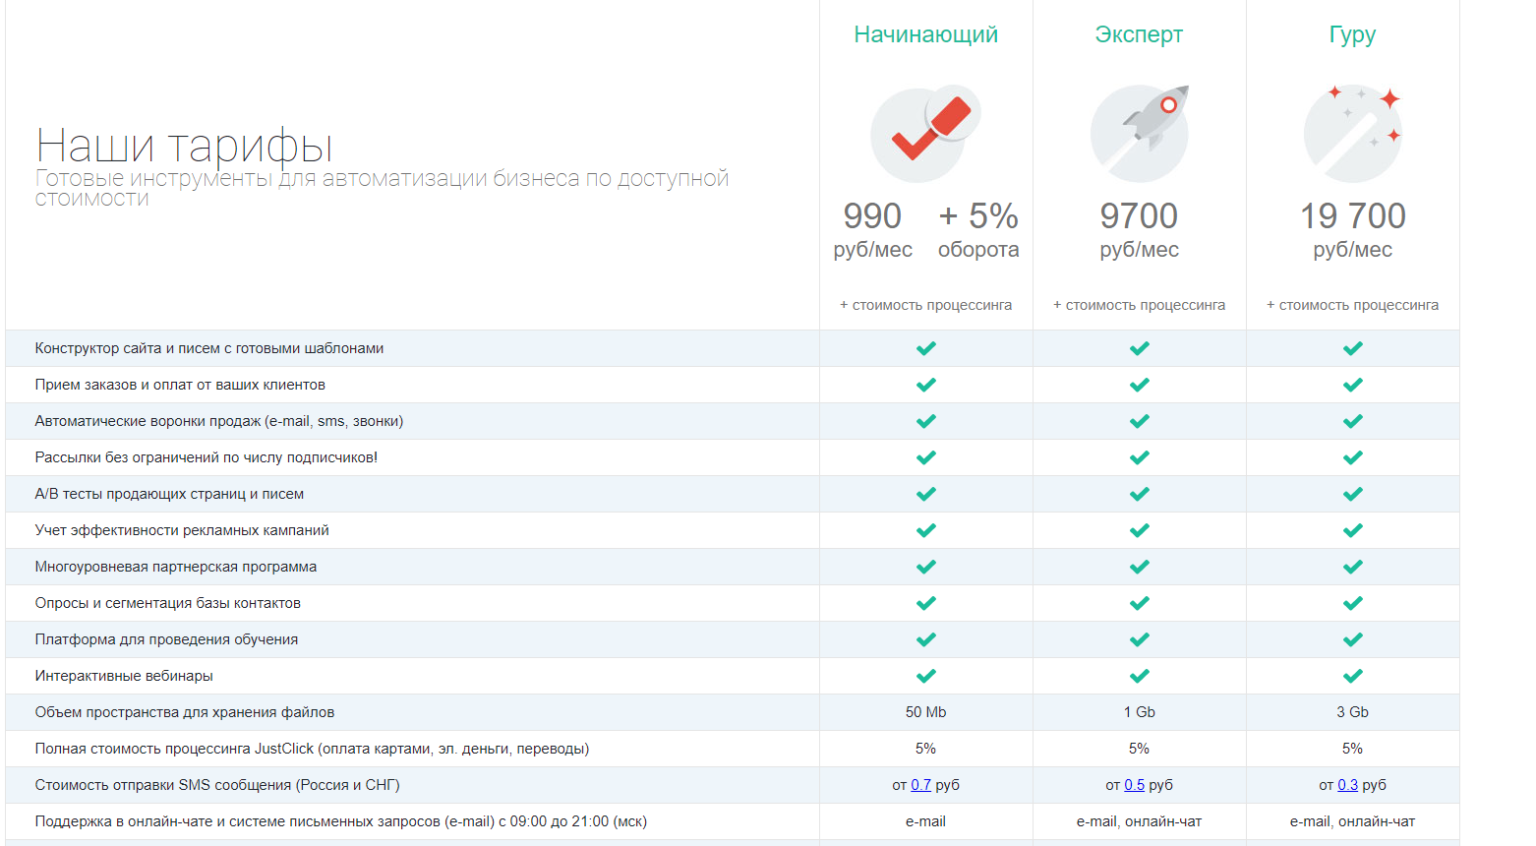
Task: Click Гуру checkmark for Интерактивные вебинары row
Action: (x=1353, y=676)
